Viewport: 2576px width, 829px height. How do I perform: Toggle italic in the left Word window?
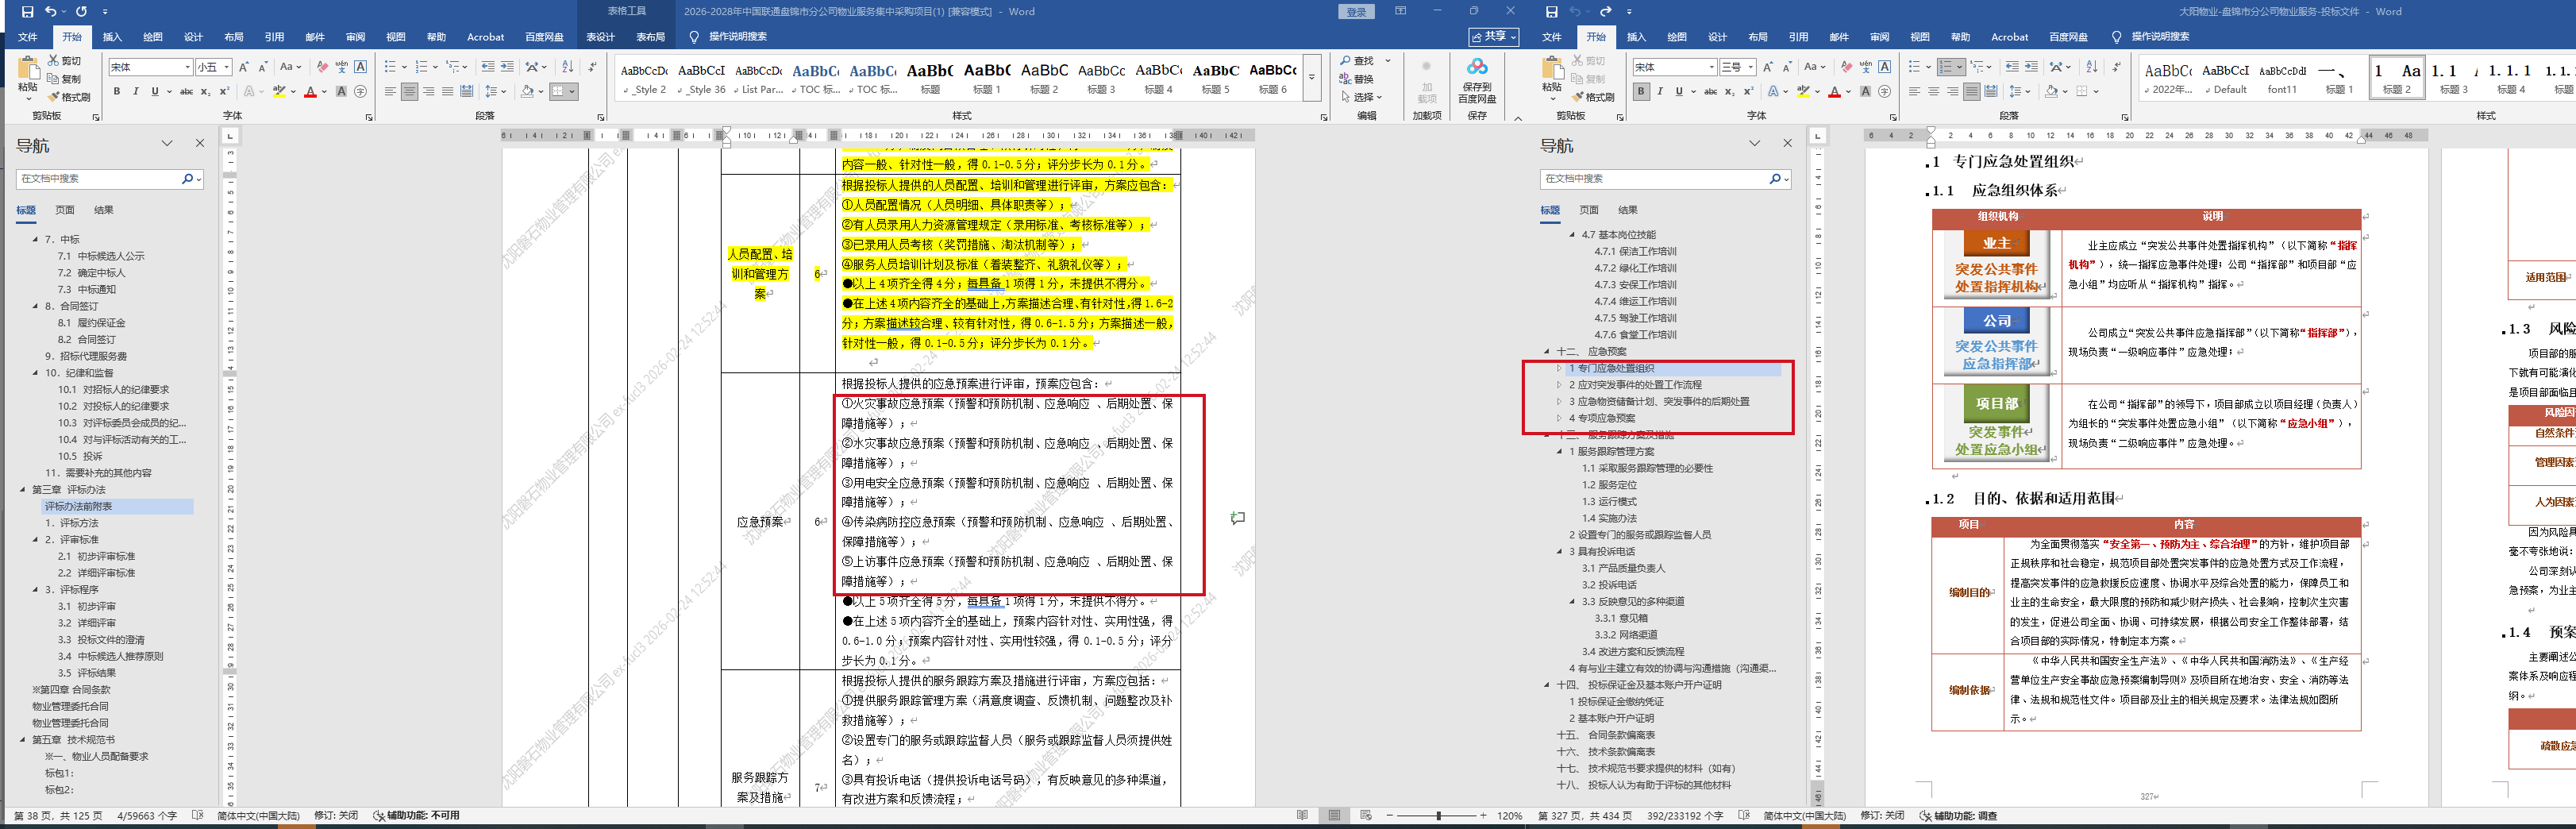(x=136, y=91)
